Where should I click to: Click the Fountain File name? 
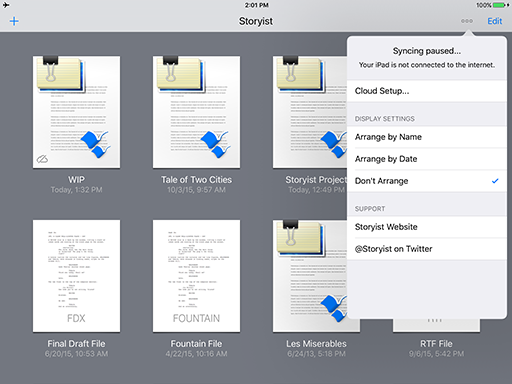pos(196,344)
